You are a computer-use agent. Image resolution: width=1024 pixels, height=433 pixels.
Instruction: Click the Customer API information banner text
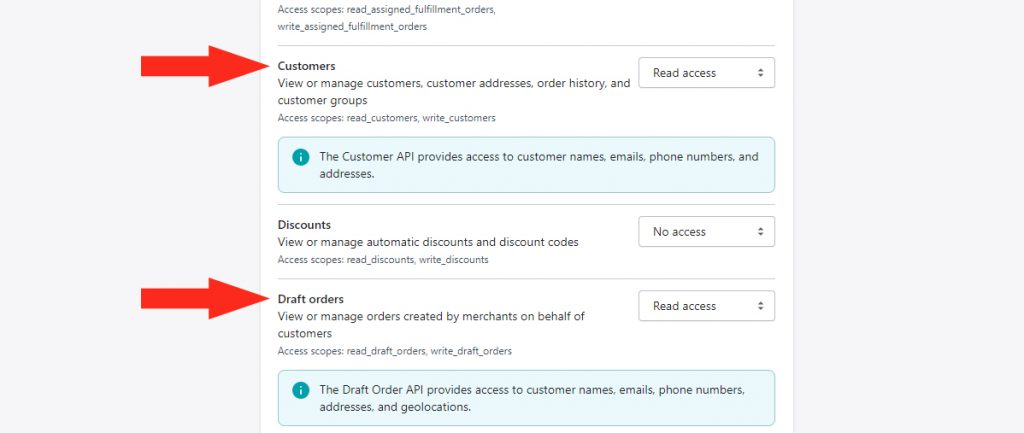pos(539,165)
